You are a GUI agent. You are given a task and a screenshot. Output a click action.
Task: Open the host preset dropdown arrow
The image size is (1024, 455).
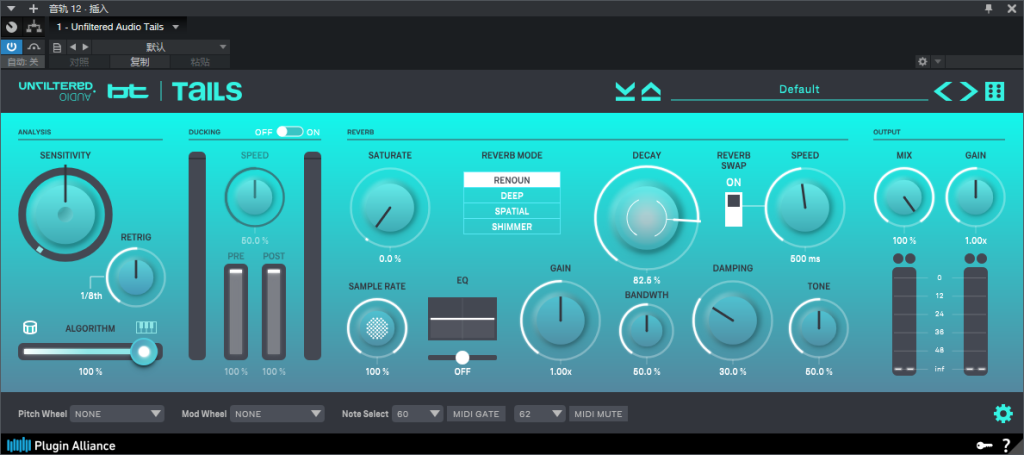[x=223, y=47]
